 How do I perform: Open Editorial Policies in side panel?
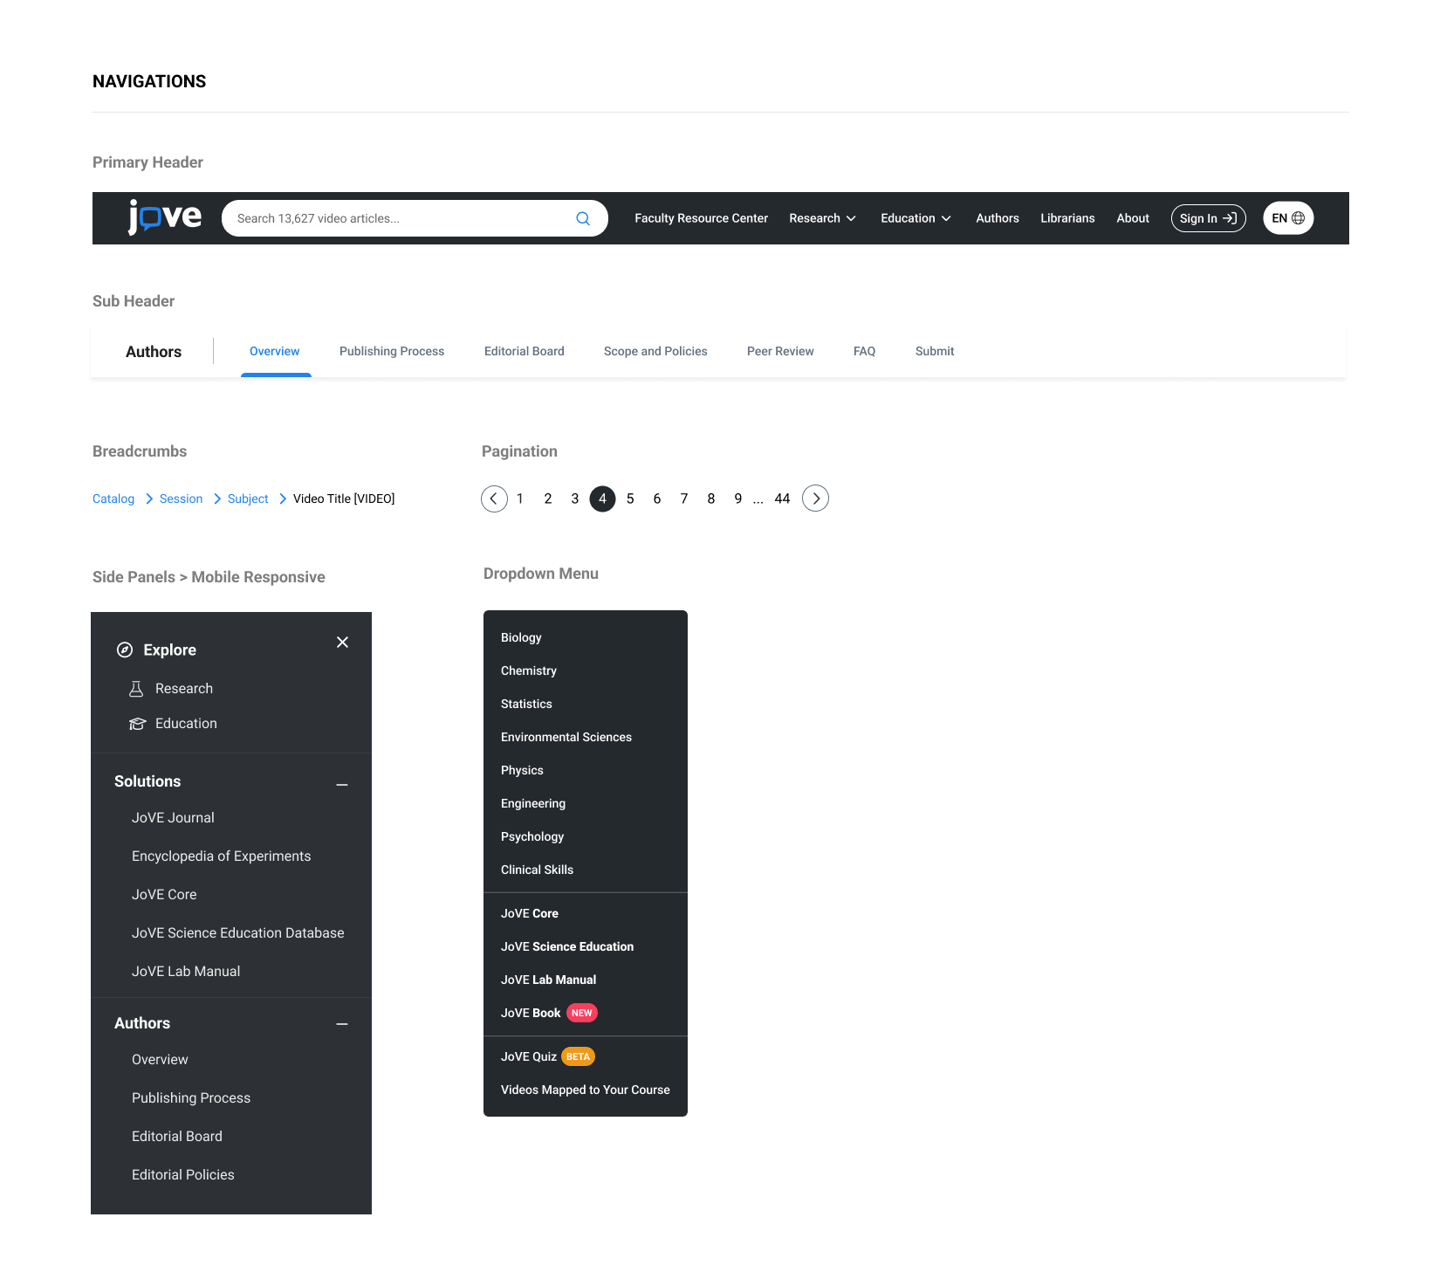(183, 1175)
